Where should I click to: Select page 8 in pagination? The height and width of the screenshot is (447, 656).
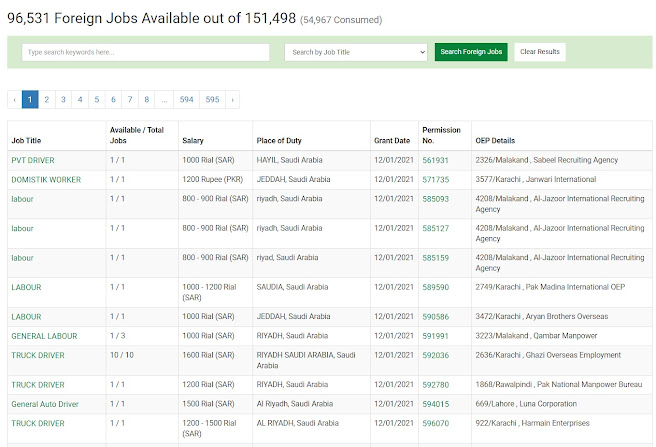pos(146,100)
